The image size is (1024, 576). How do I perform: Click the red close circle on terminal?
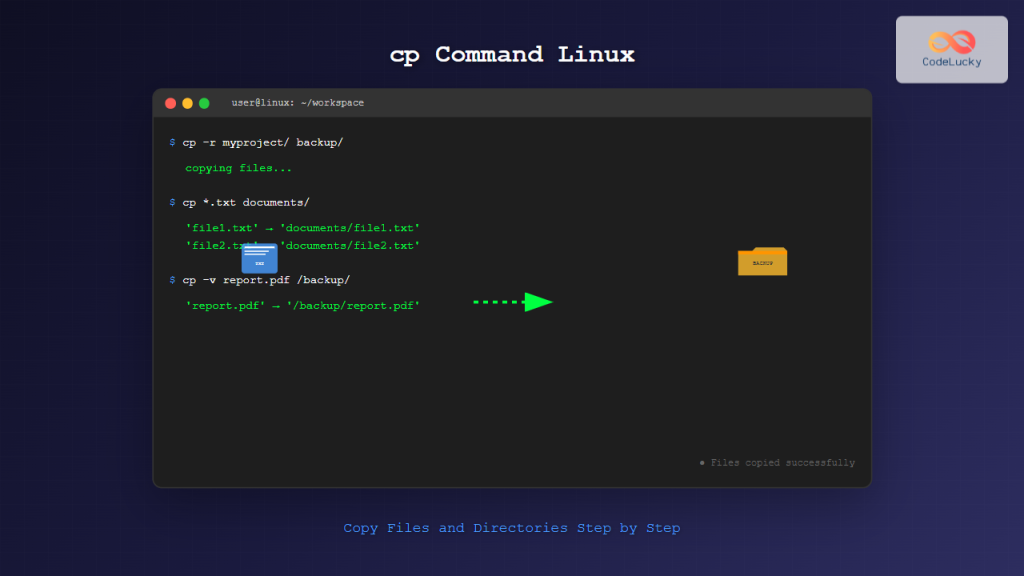click(x=170, y=102)
